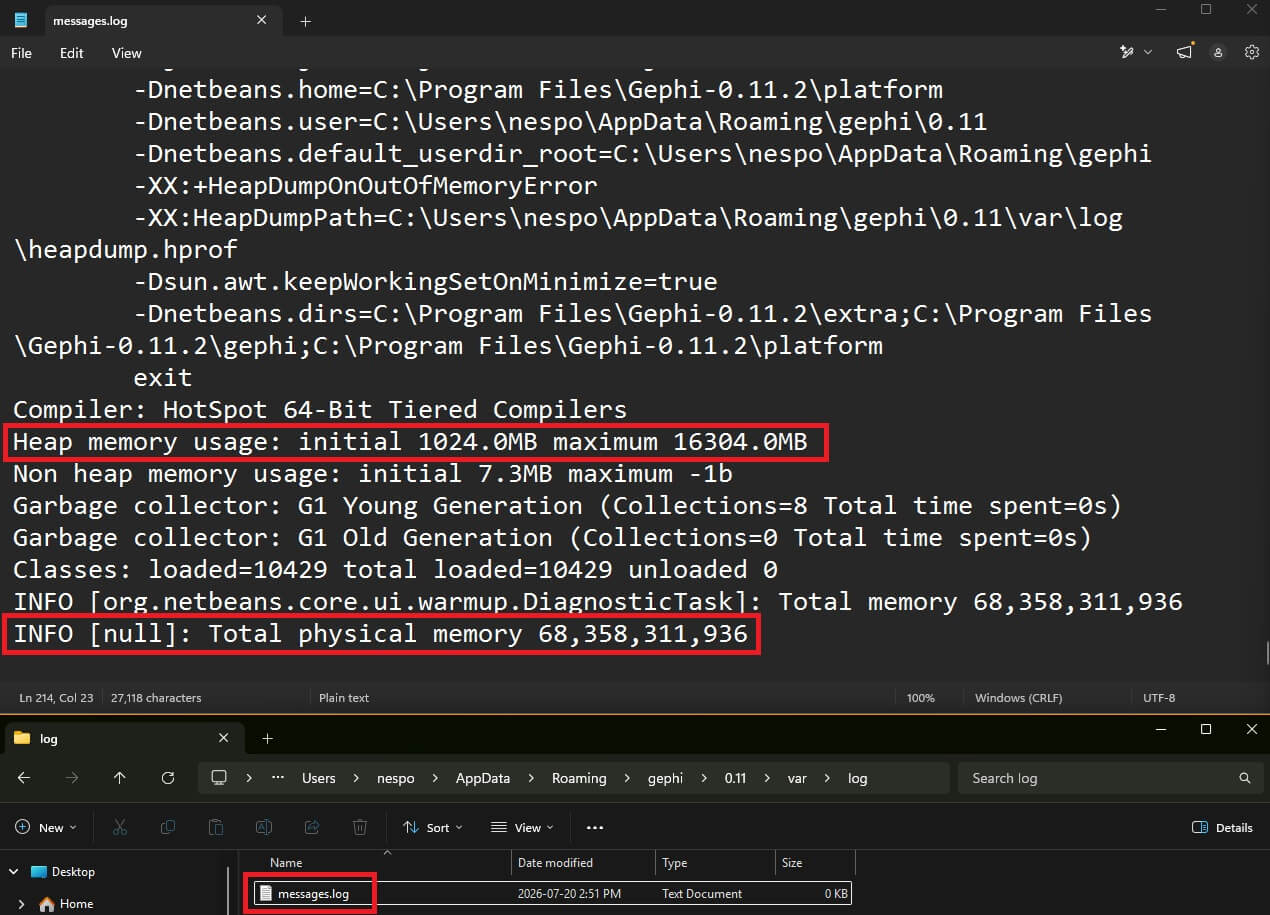Open the View dropdown in Explorer toolbar

[521, 827]
